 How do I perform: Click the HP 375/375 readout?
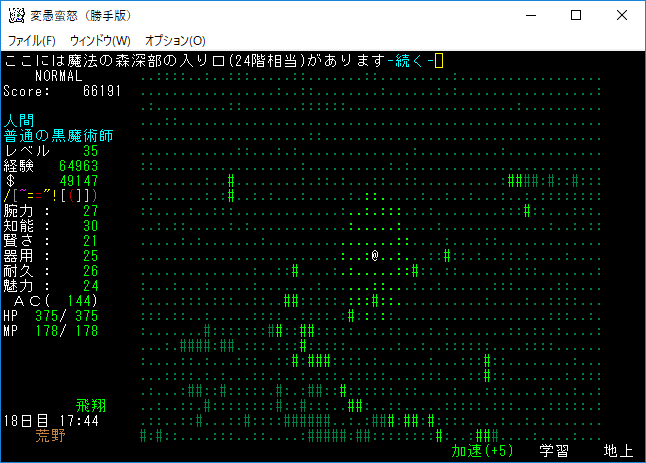[50, 316]
